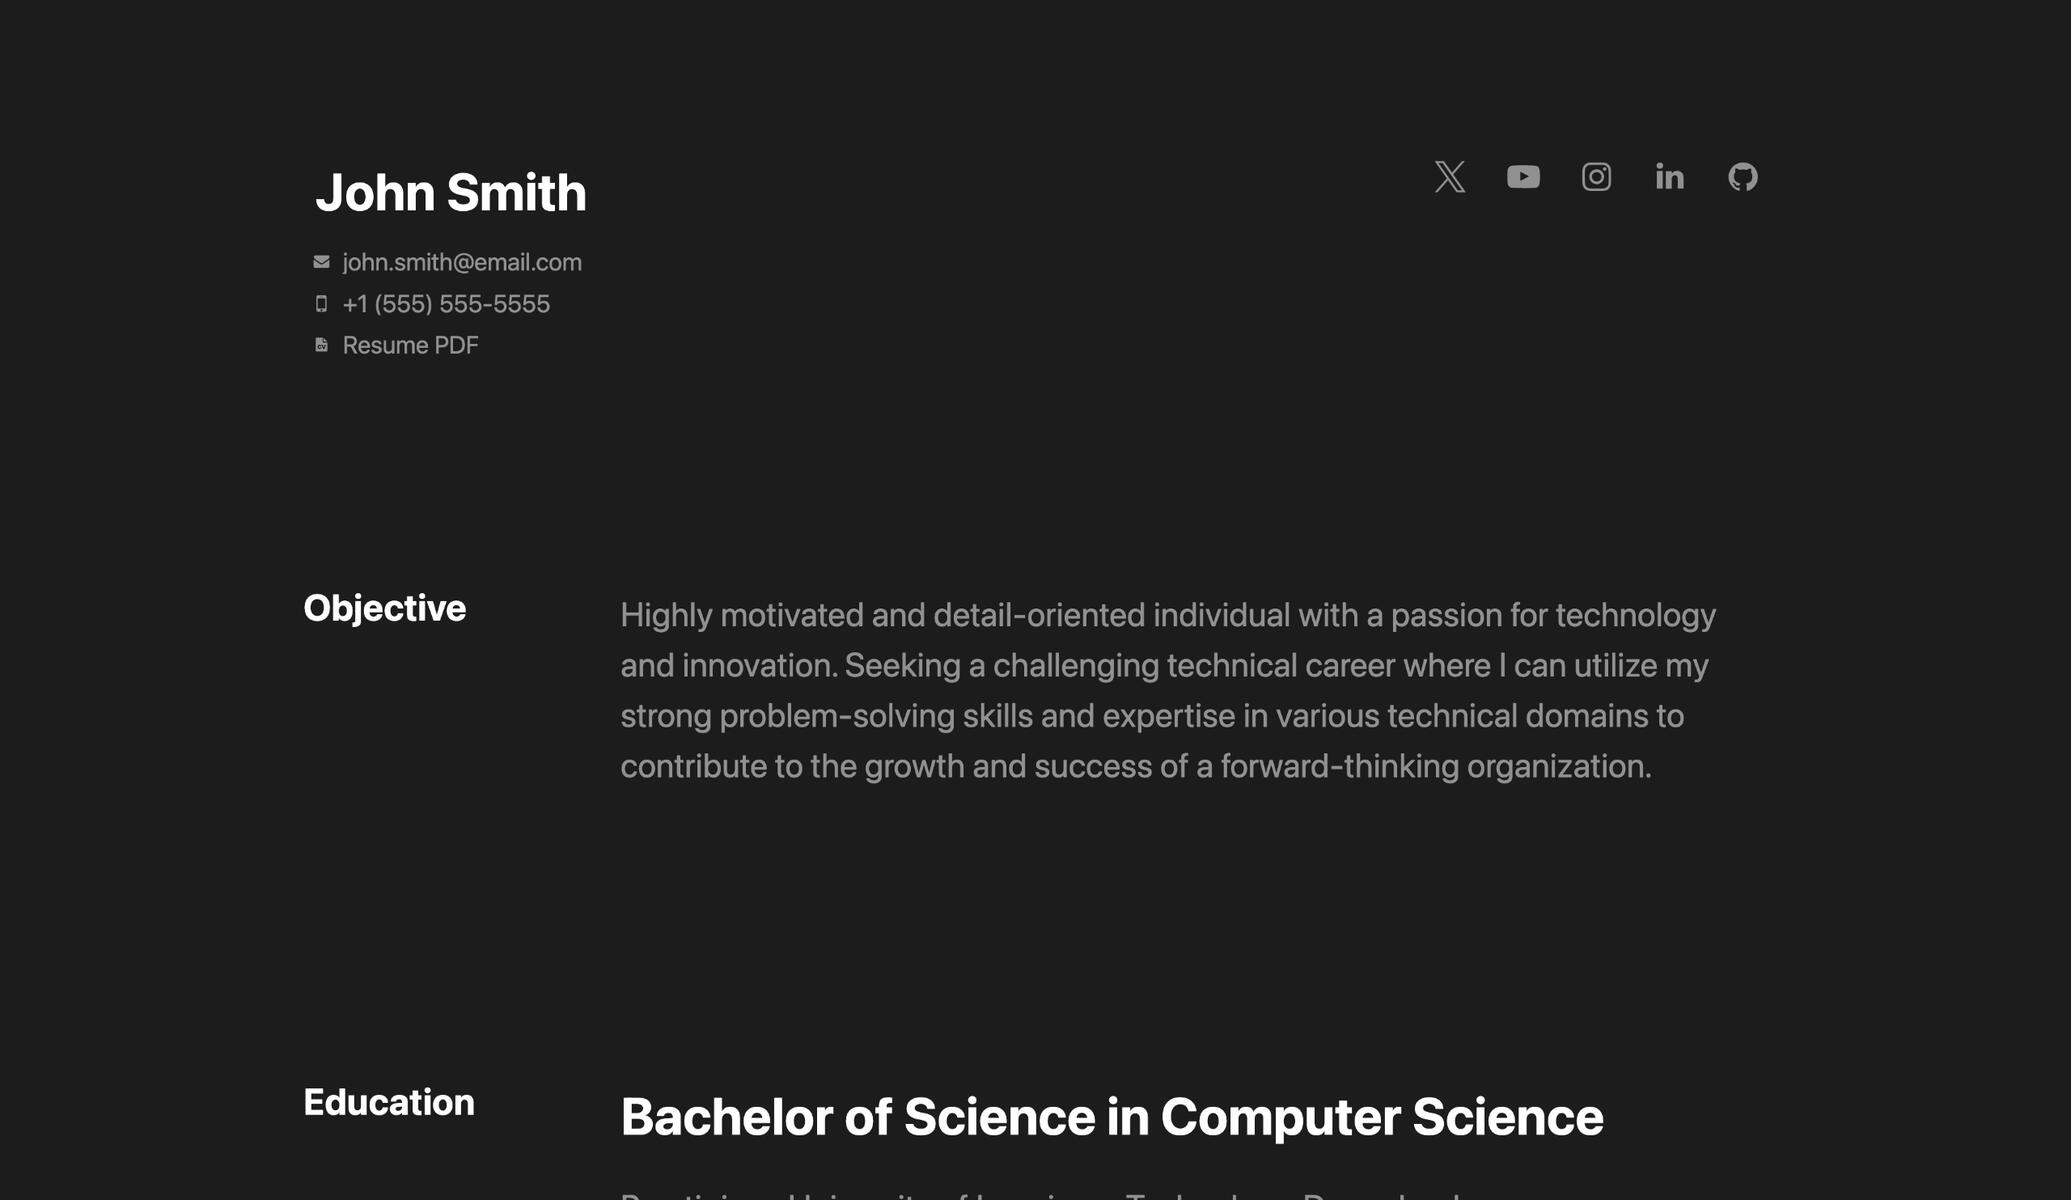
Task: Click the John Smith name heading
Action: (450, 192)
